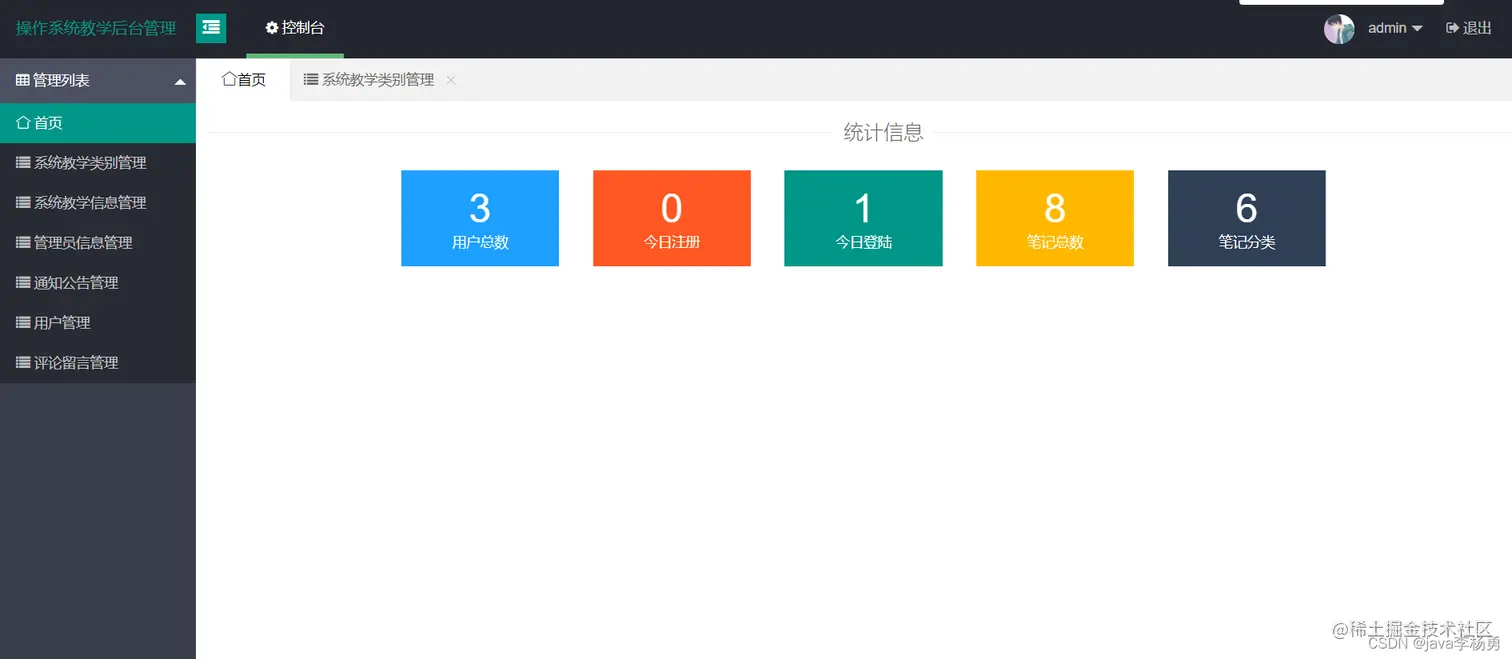Open 用户管理 in the sidebar
This screenshot has height=659, width=1512.
(x=98, y=323)
